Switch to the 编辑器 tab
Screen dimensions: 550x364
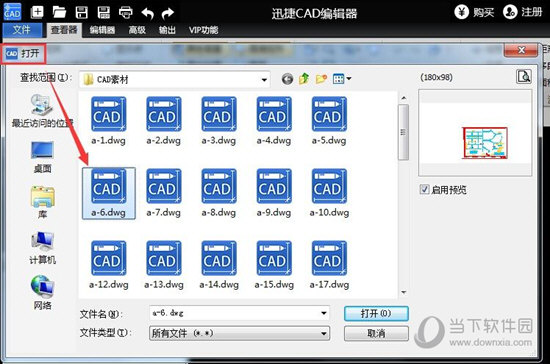point(102,30)
